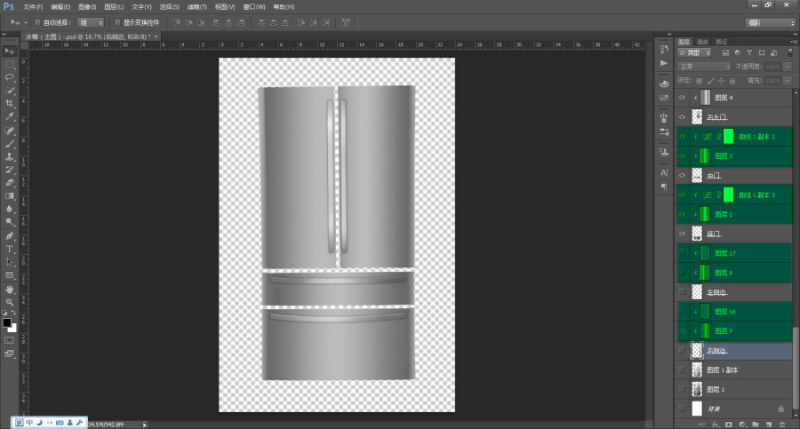The image size is (800, 429).
Task: Open the blend mode 正常 dropdown
Action: point(704,67)
